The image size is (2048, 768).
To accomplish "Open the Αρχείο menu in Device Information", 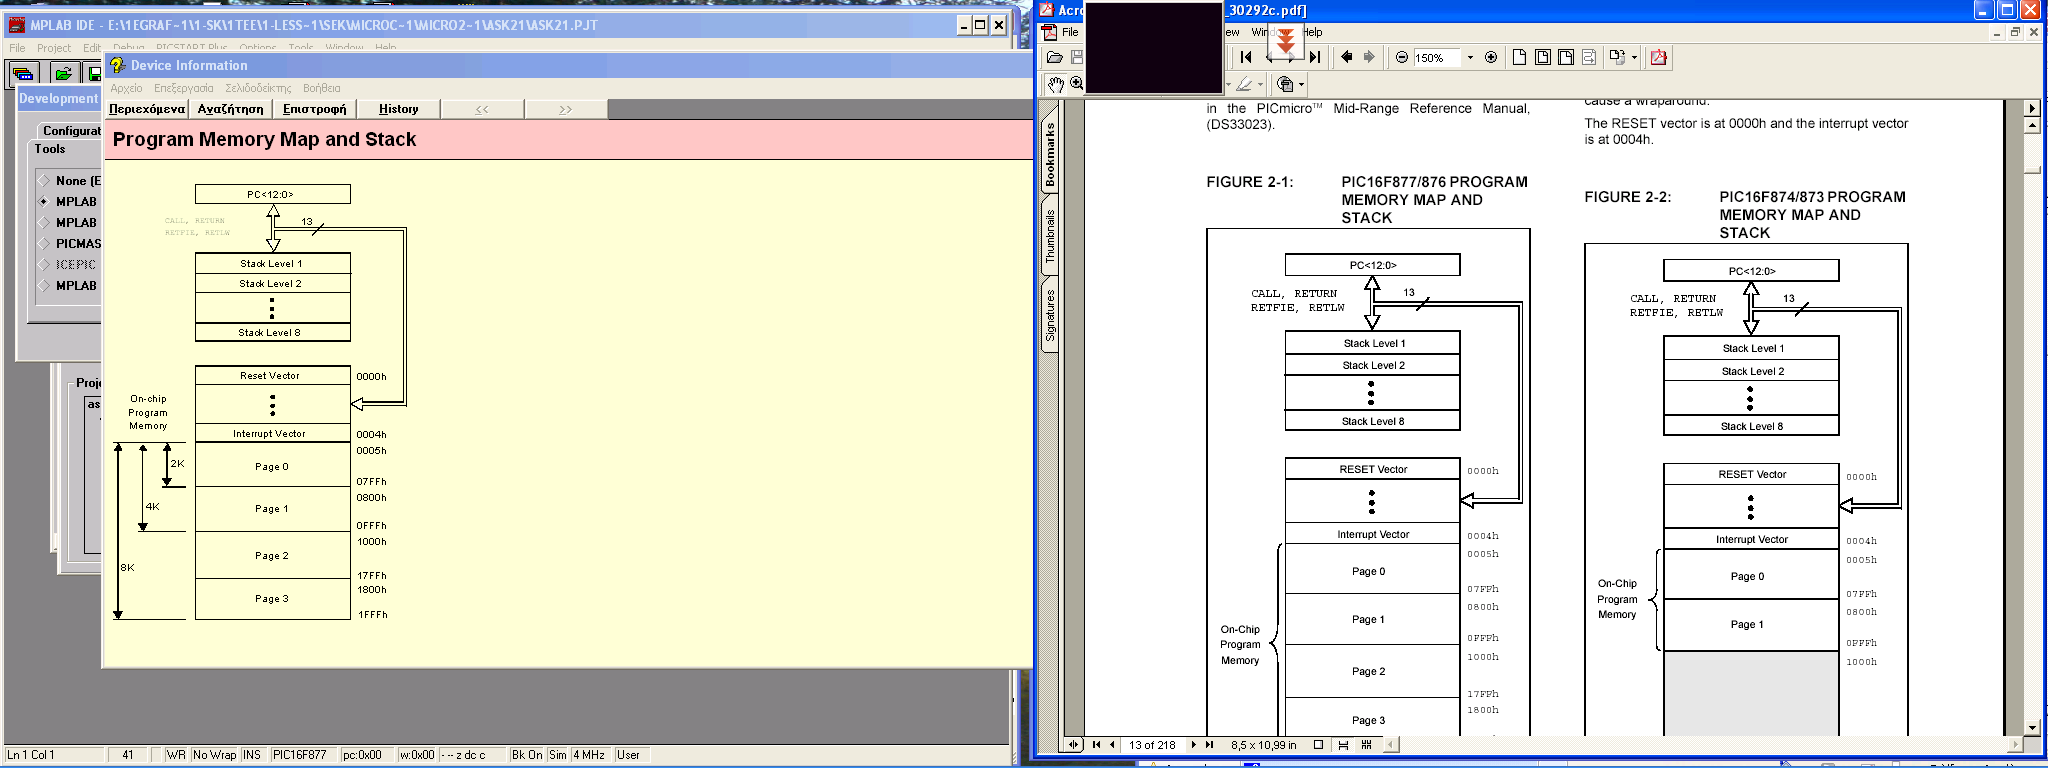I will pos(126,88).
